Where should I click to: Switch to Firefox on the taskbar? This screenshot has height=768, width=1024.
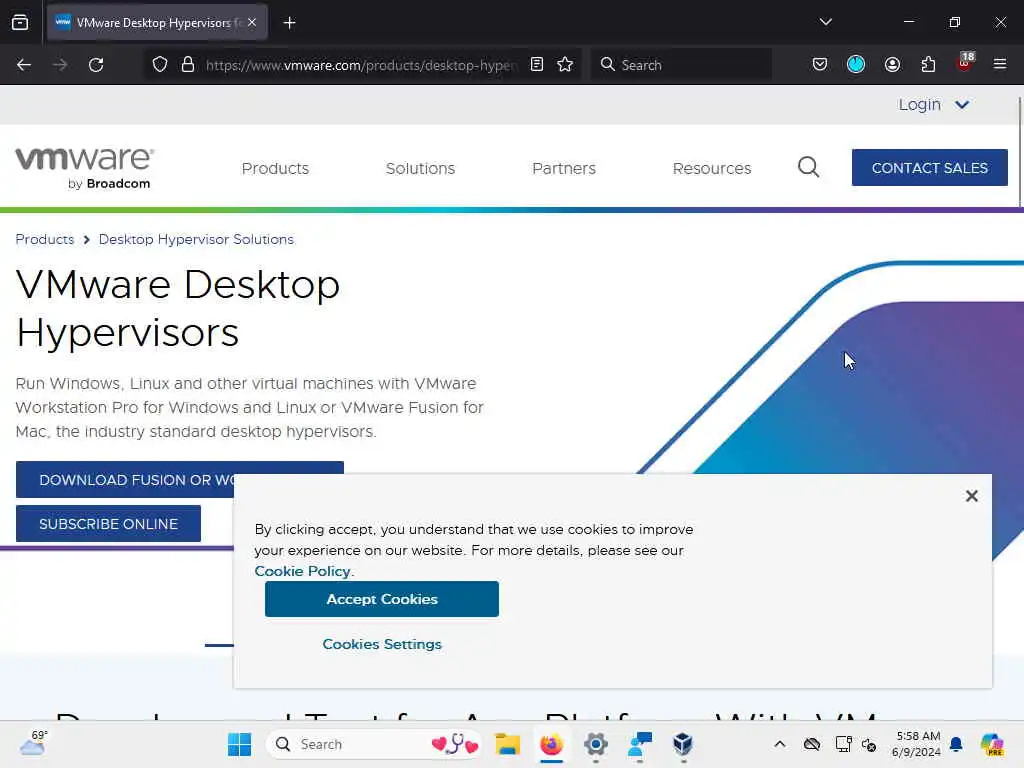(x=552, y=744)
